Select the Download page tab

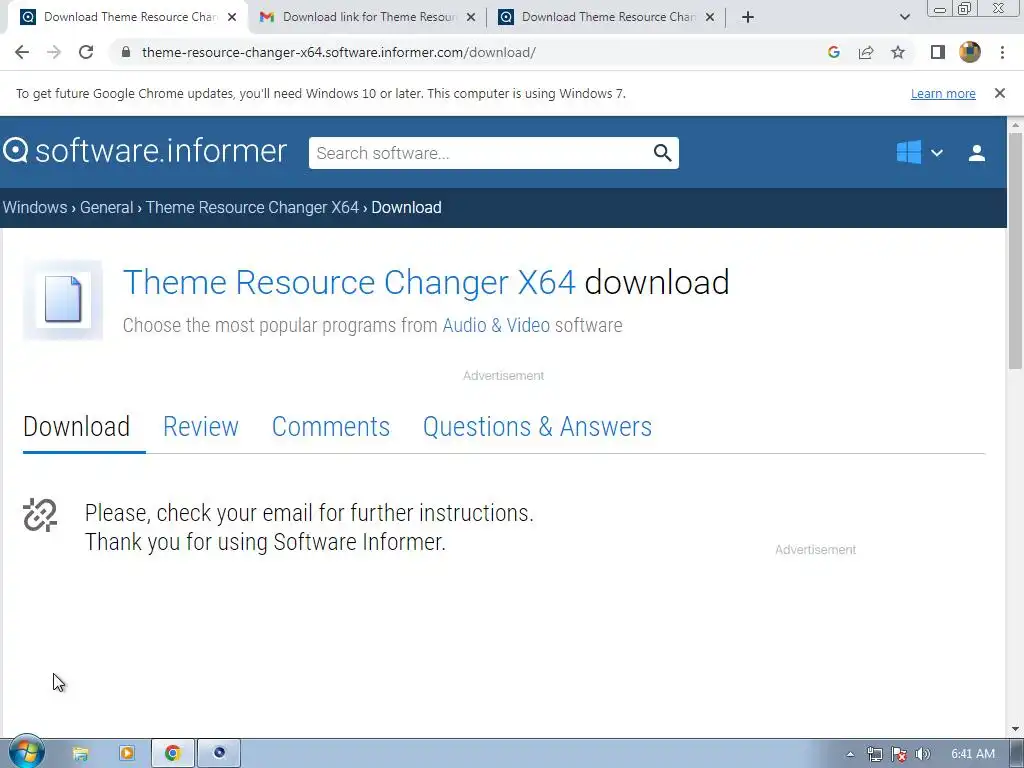pos(76,426)
